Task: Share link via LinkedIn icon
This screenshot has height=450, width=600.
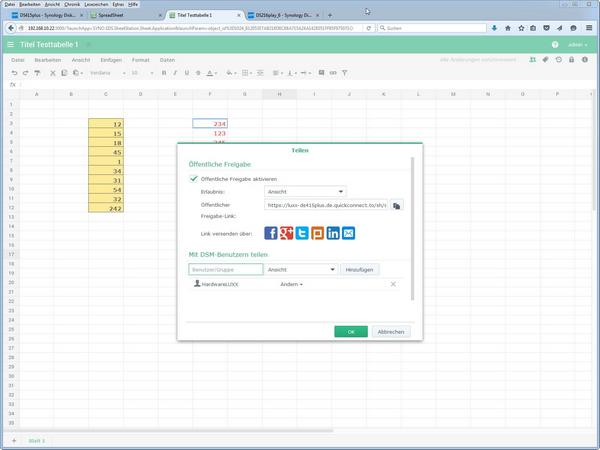Action: [x=333, y=233]
